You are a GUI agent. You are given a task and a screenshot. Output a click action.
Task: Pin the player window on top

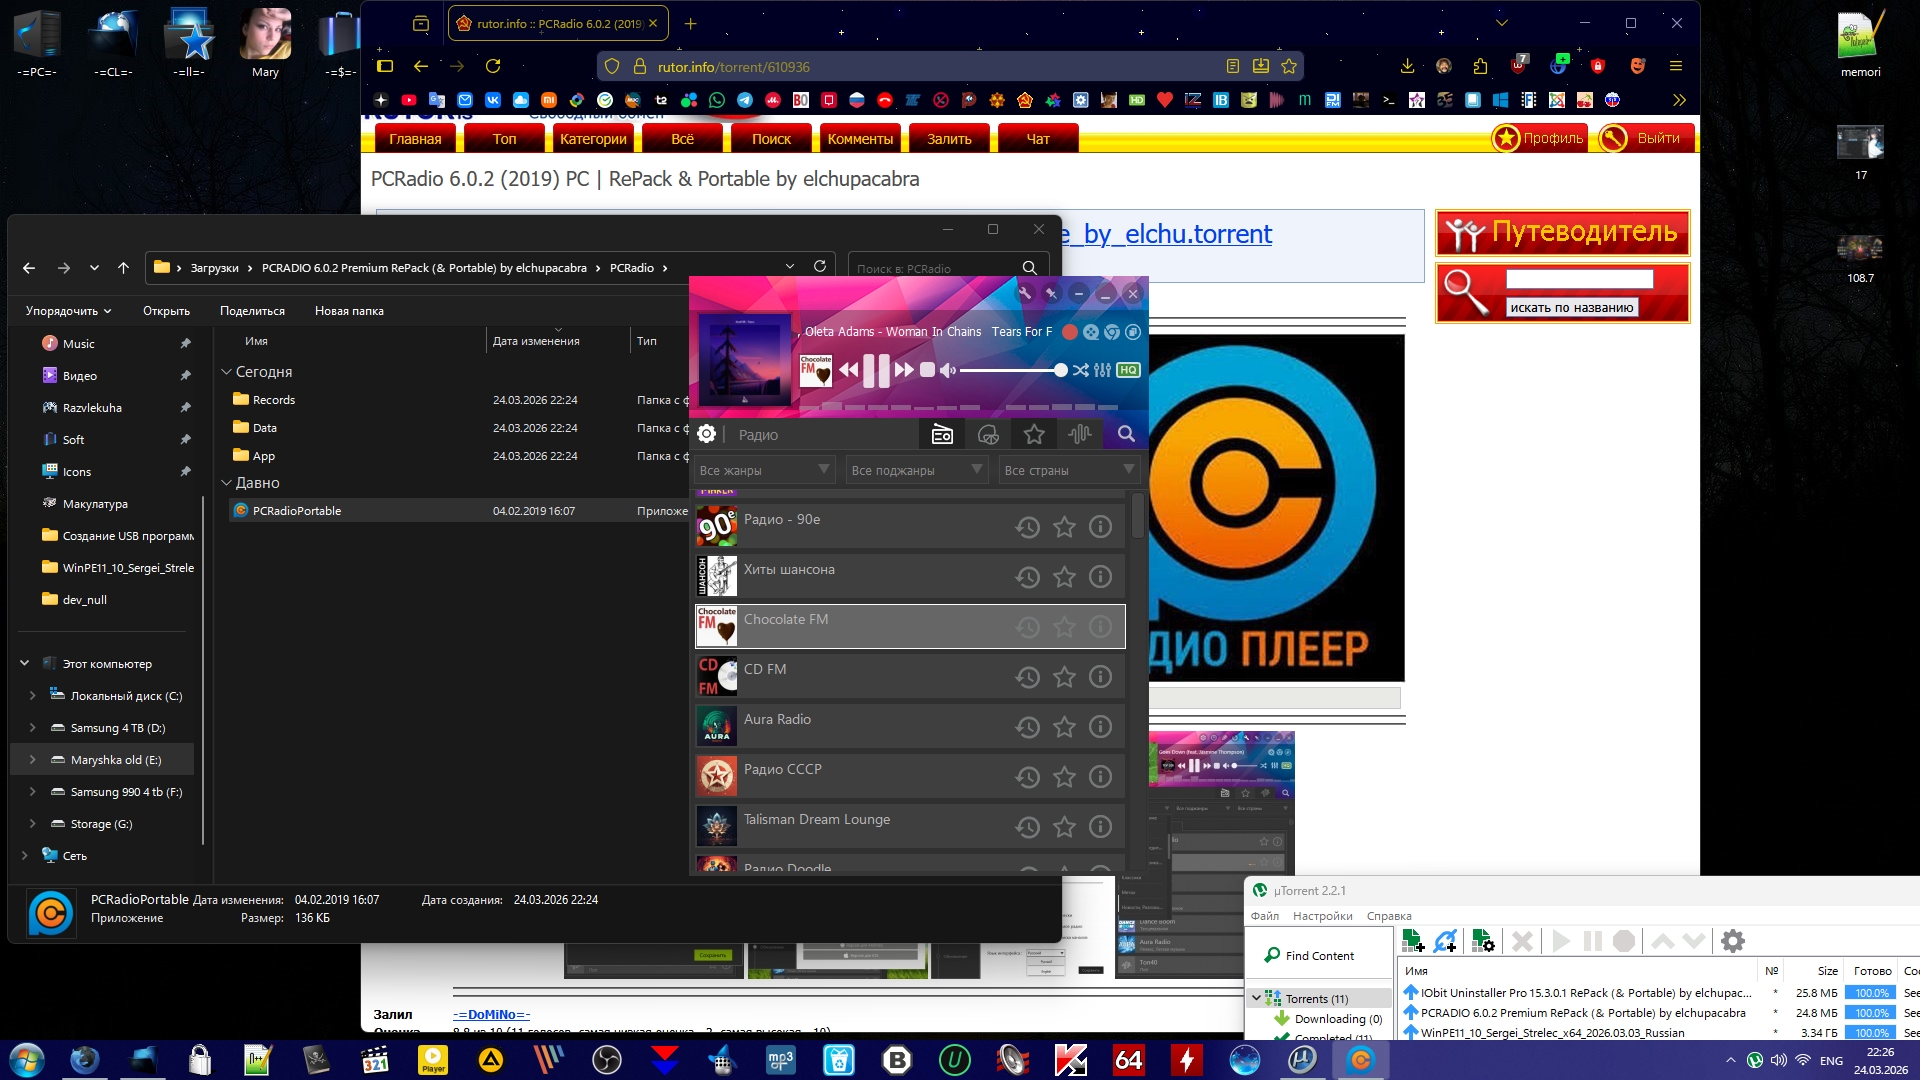click(1051, 293)
